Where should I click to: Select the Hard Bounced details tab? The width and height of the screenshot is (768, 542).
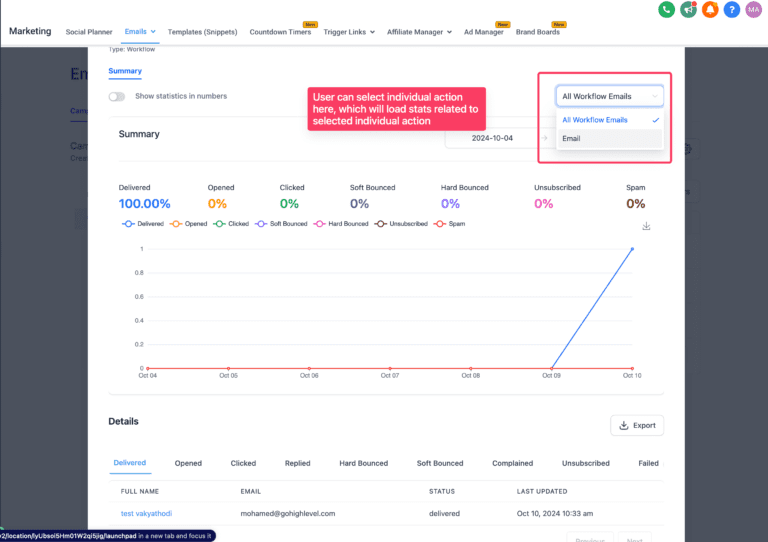363,463
